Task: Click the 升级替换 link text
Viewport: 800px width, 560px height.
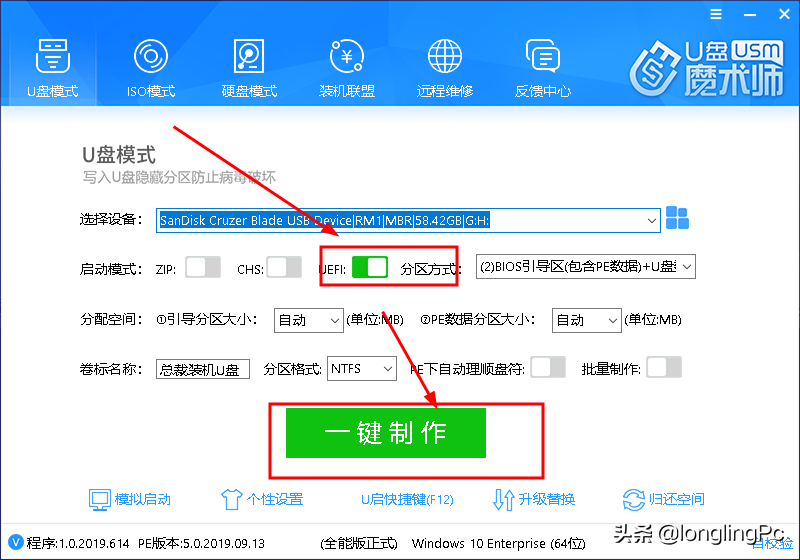Action: pyautogui.click(x=546, y=499)
